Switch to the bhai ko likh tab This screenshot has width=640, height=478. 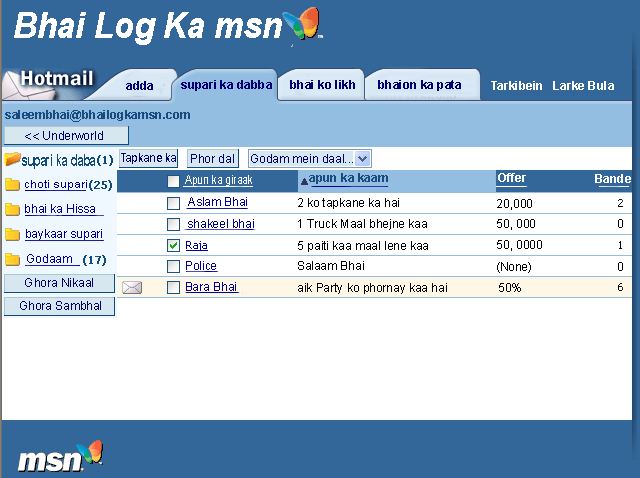point(322,85)
